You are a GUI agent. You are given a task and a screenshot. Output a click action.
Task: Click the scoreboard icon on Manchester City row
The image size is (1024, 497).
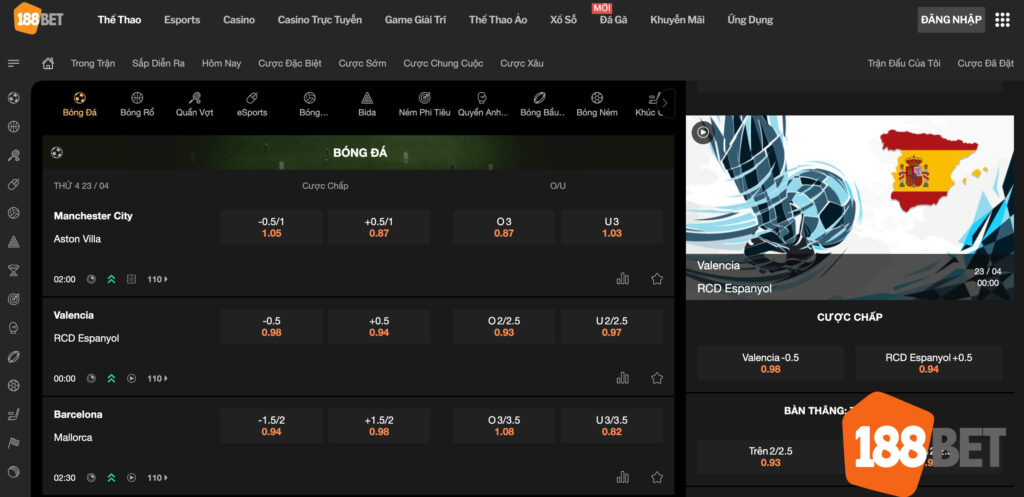coord(131,279)
